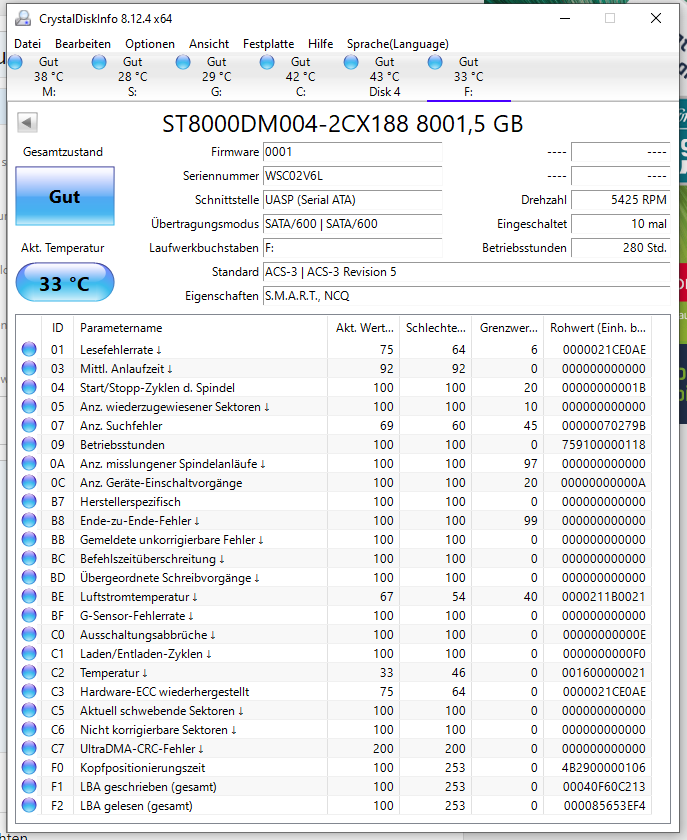This screenshot has width=687, height=840.
Task: Click status orb for Gemeldete unkorrigierbare Fehler
Action: [x=29, y=539]
